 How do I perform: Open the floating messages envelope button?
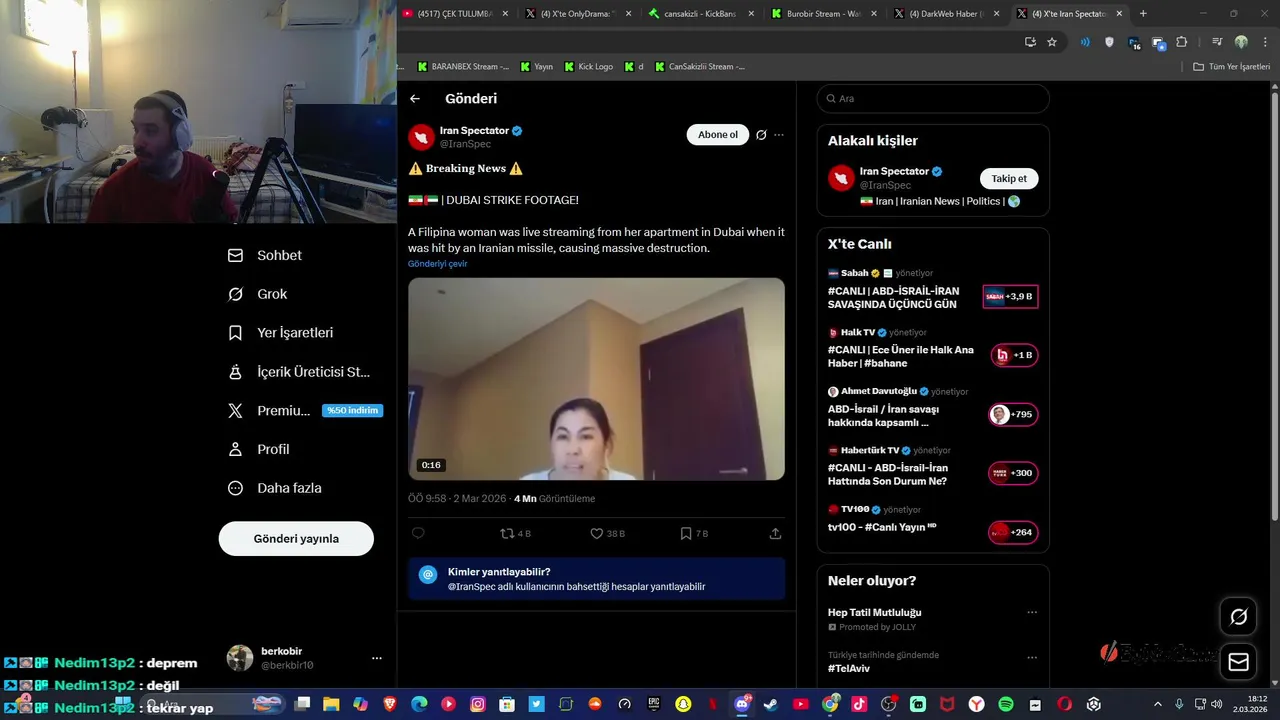point(1238,662)
